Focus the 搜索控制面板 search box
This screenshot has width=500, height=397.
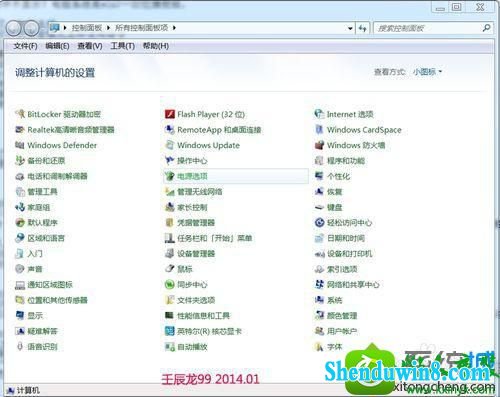[433, 28]
